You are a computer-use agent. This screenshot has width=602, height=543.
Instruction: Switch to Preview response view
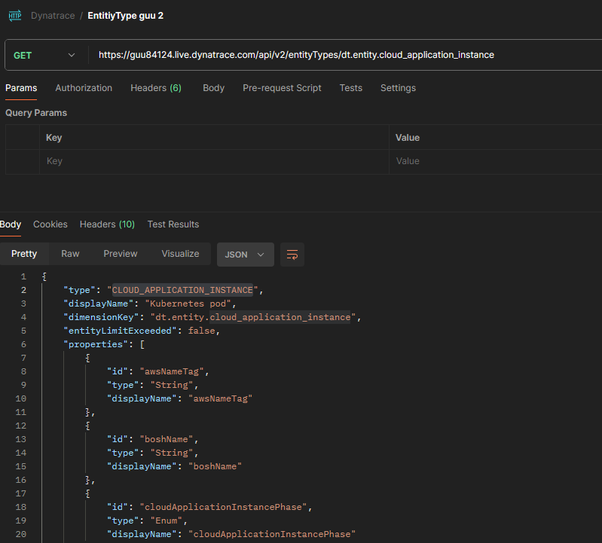coord(120,254)
